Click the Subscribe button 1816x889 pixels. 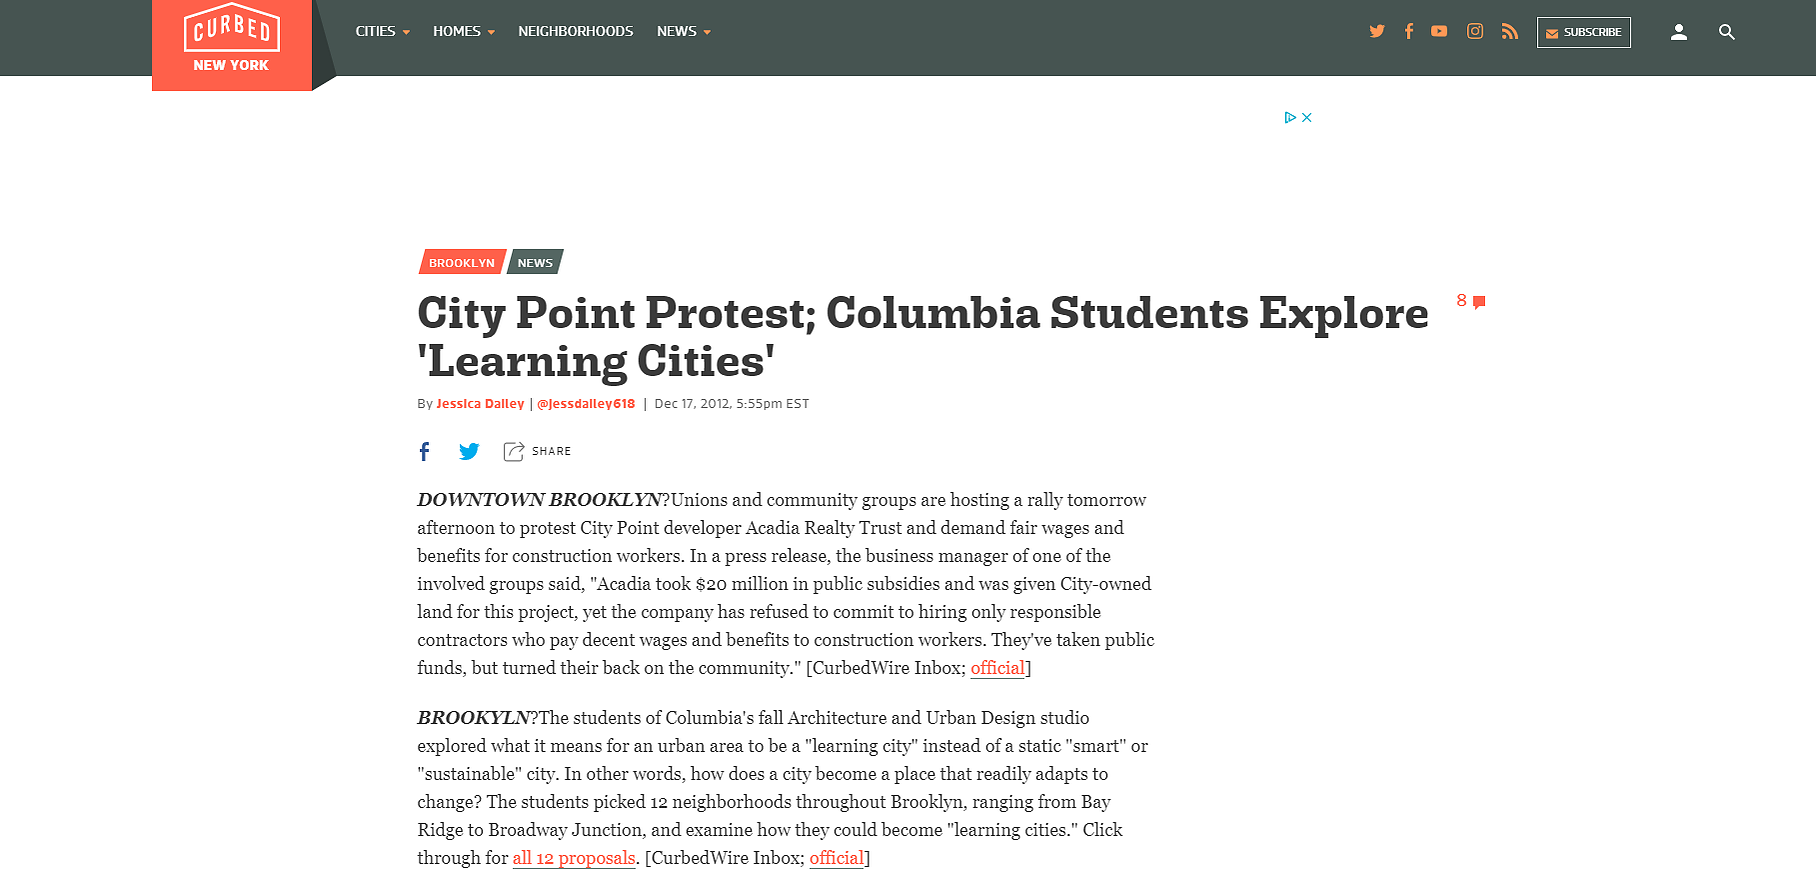(1584, 32)
